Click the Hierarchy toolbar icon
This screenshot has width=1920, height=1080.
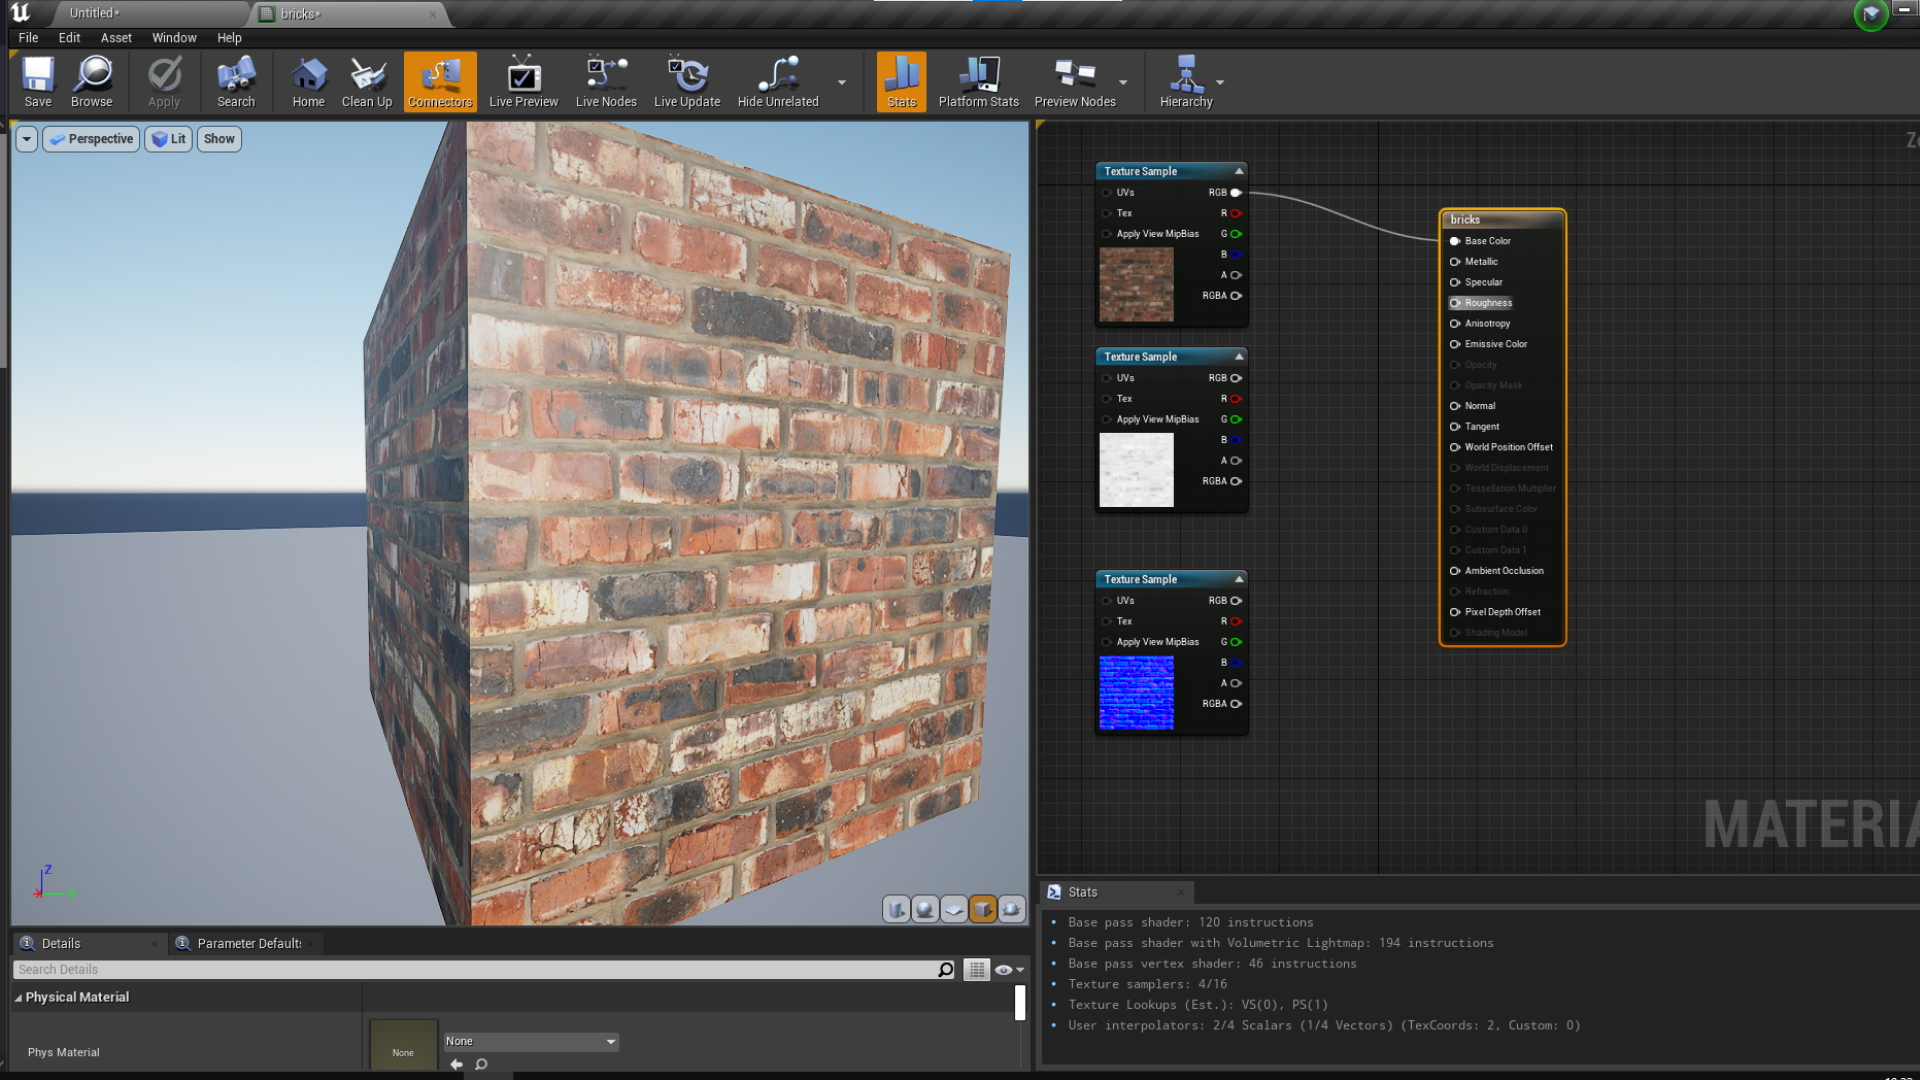(1185, 81)
